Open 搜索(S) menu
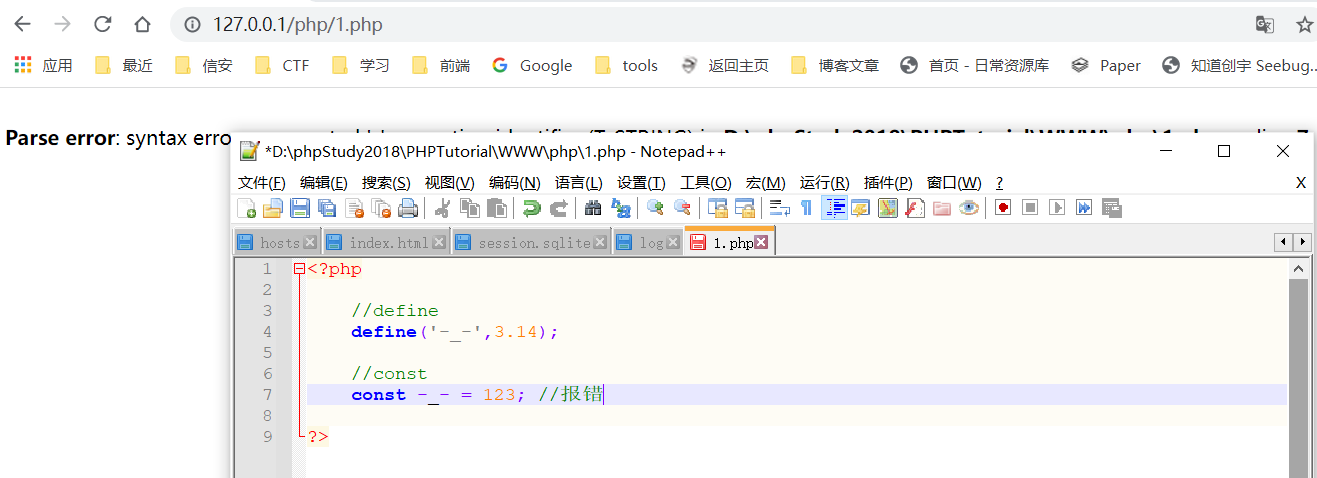This screenshot has width=1317, height=478. [x=386, y=183]
